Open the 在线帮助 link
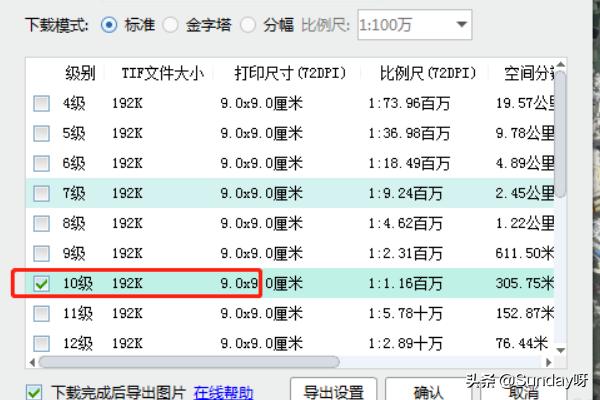Viewport: 600px width, 400px height. click(x=223, y=392)
